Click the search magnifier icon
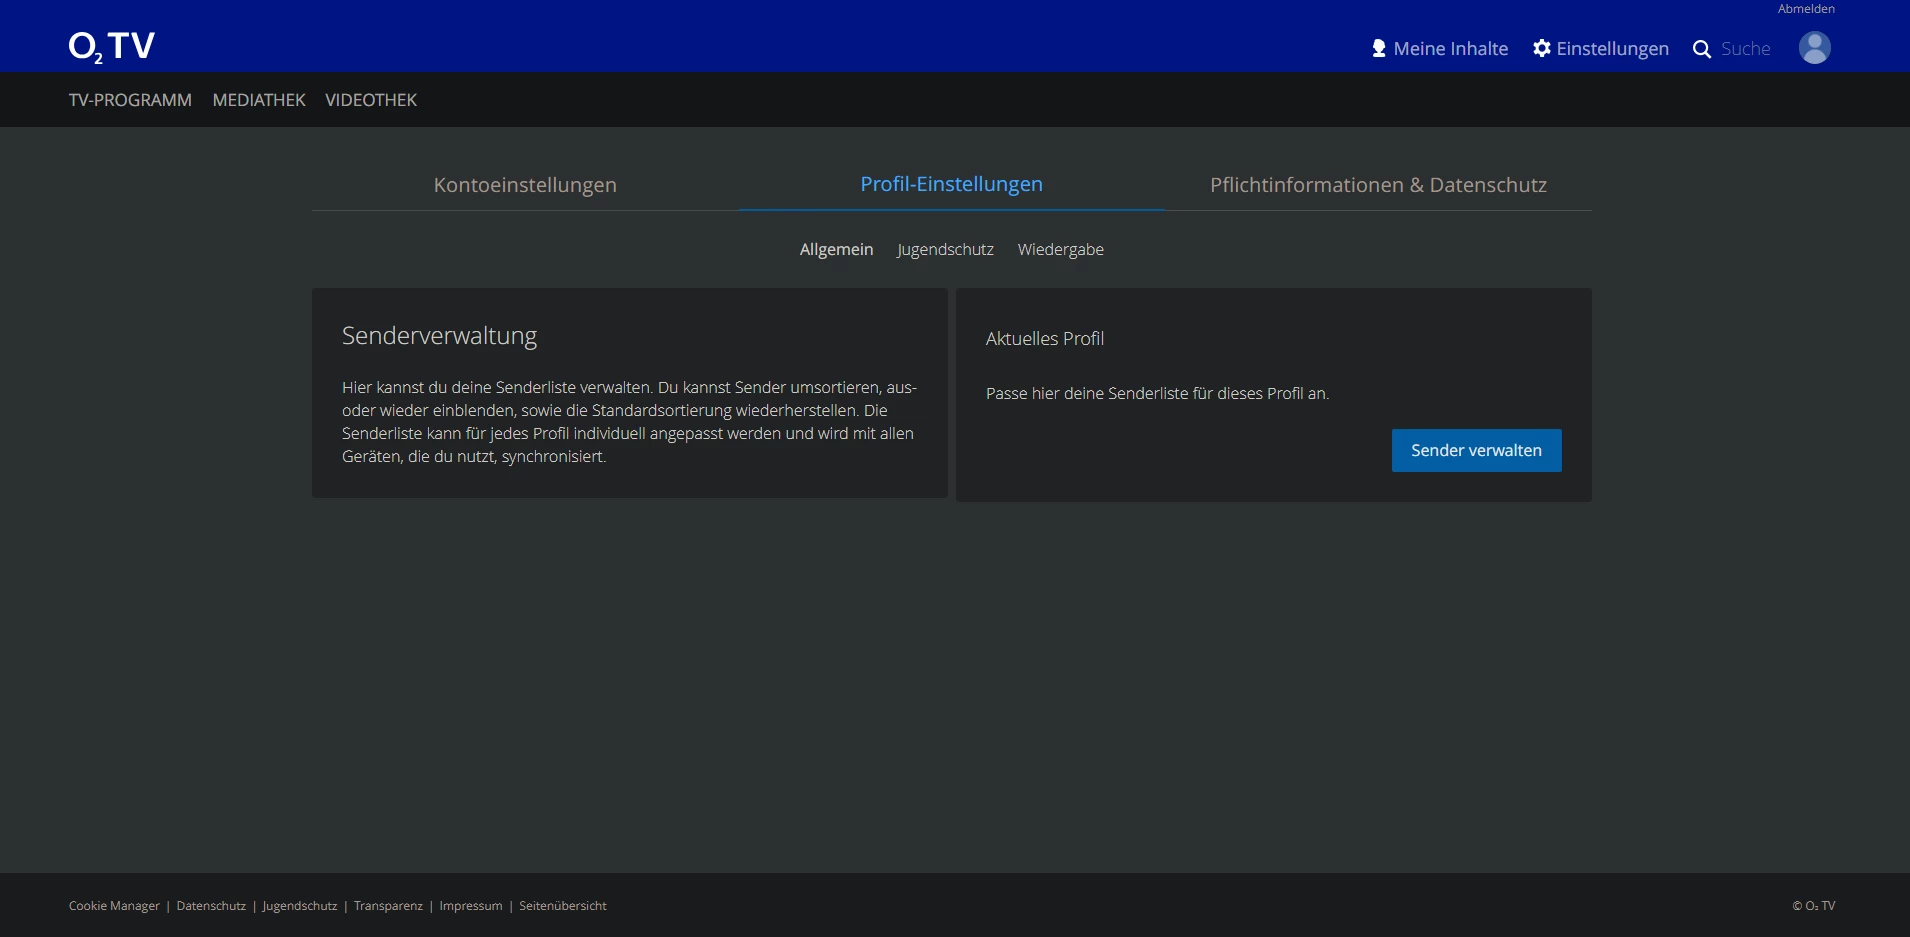The height and width of the screenshot is (937, 1910). tap(1701, 49)
